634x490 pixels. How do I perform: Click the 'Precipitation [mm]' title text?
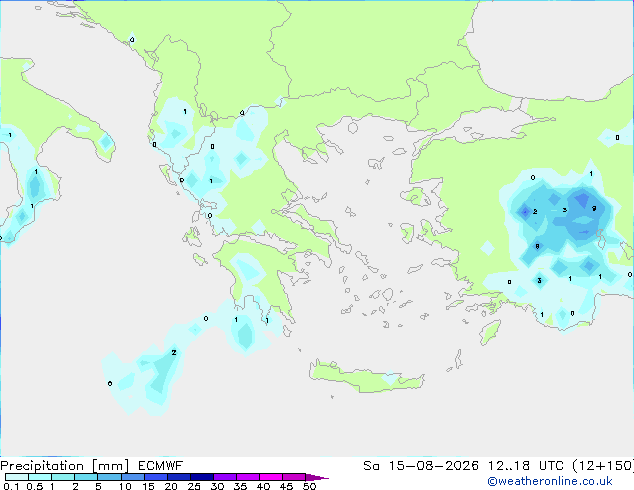65,466
